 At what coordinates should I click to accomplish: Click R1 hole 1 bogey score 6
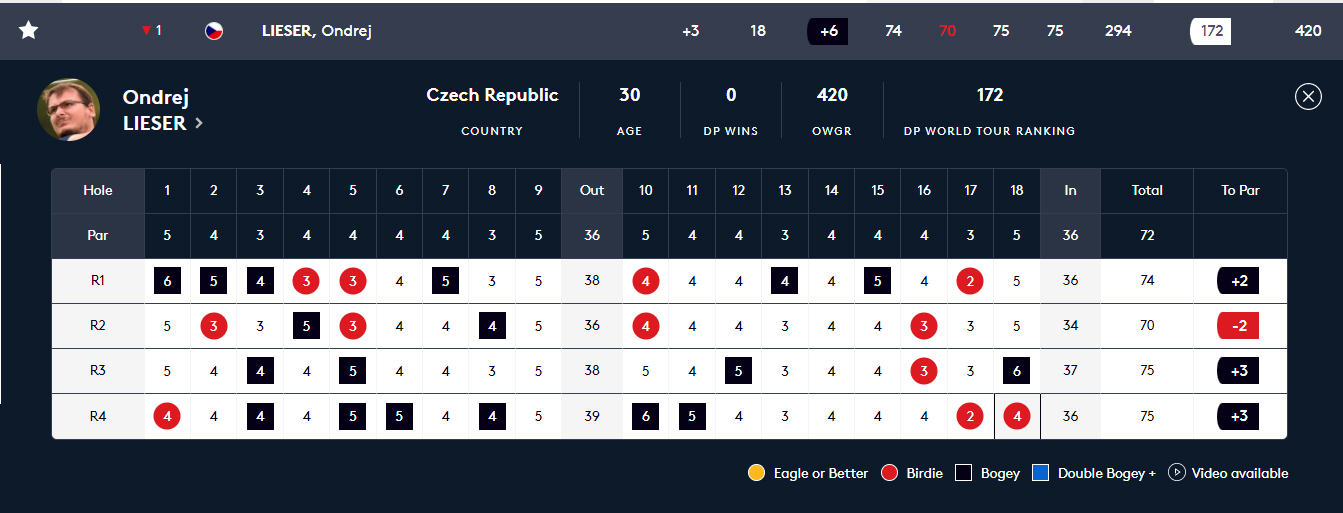click(167, 281)
